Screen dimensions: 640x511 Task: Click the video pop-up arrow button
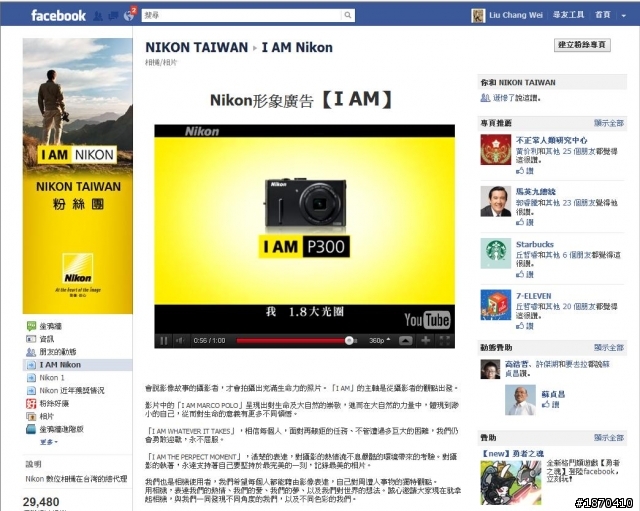click(405, 340)
